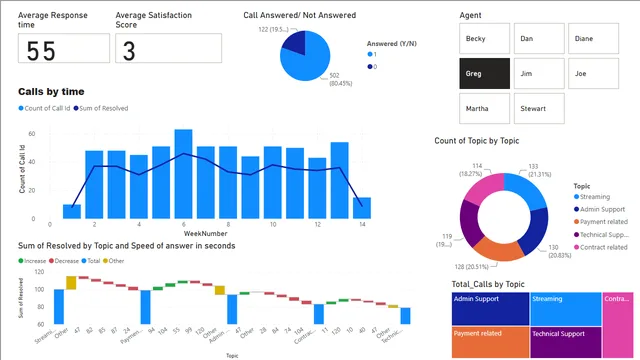The height and width of the screenshot is (360, 640).
Task: Click the Total legend item in waterfall chart
Action: [91, 261]
